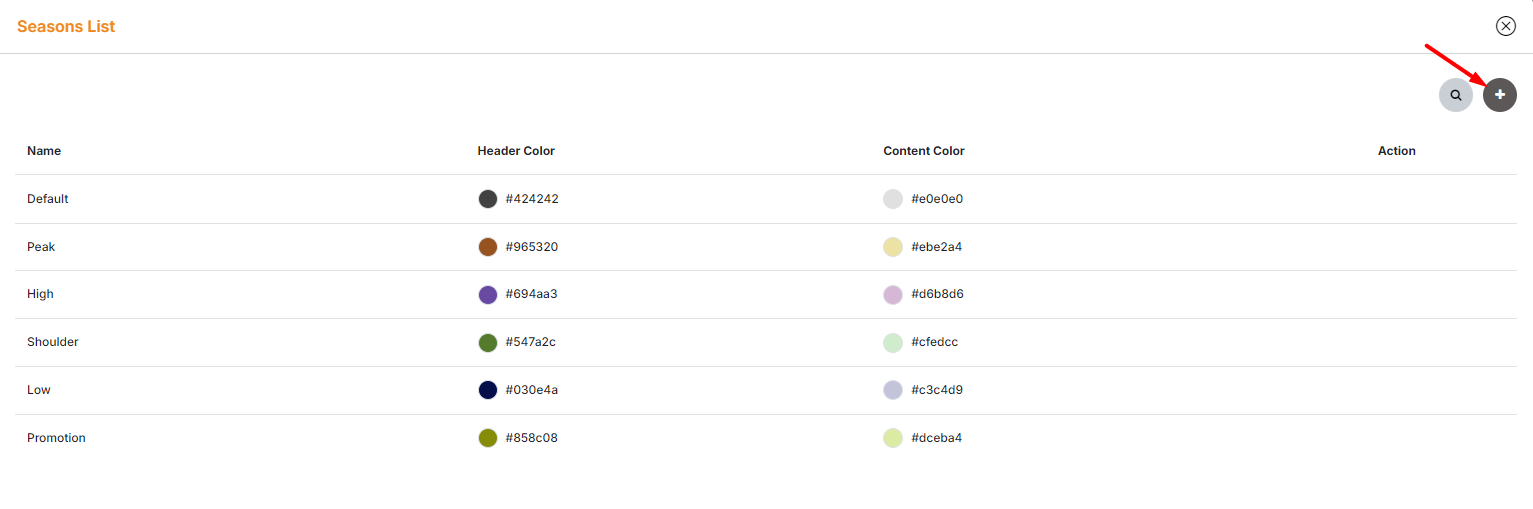Viewport: 1533px width, 509px height.
Task: Click the Name column header
Action: coord(44,151)
